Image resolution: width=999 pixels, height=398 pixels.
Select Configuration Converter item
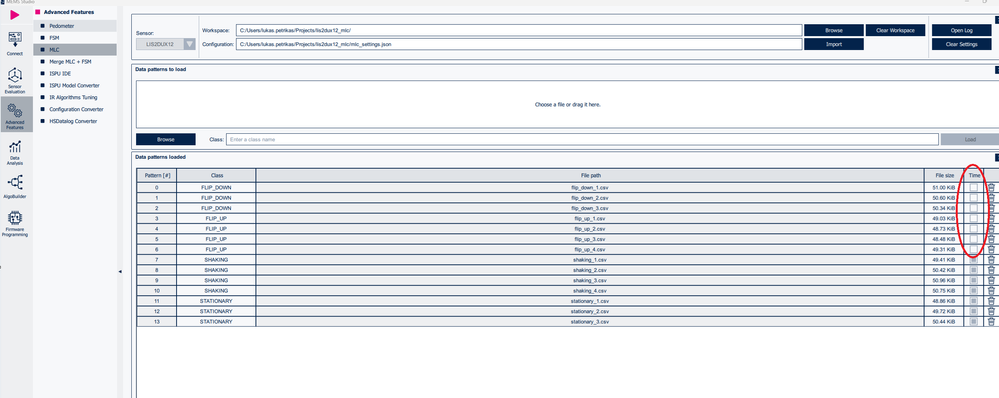pos(75,109)
